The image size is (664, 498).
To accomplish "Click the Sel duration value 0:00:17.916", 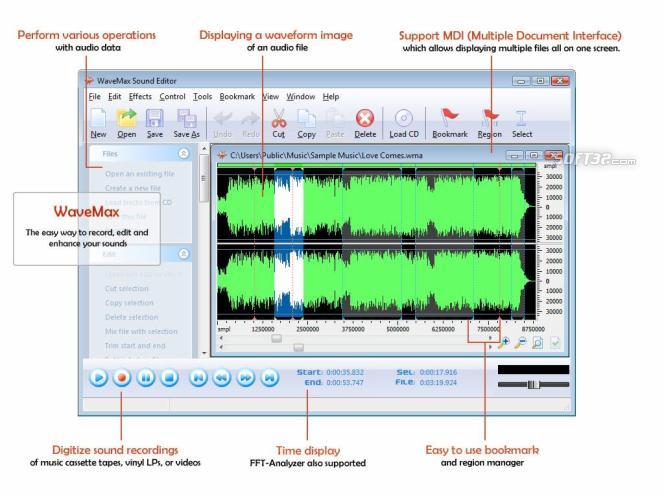I will [438, 372].
